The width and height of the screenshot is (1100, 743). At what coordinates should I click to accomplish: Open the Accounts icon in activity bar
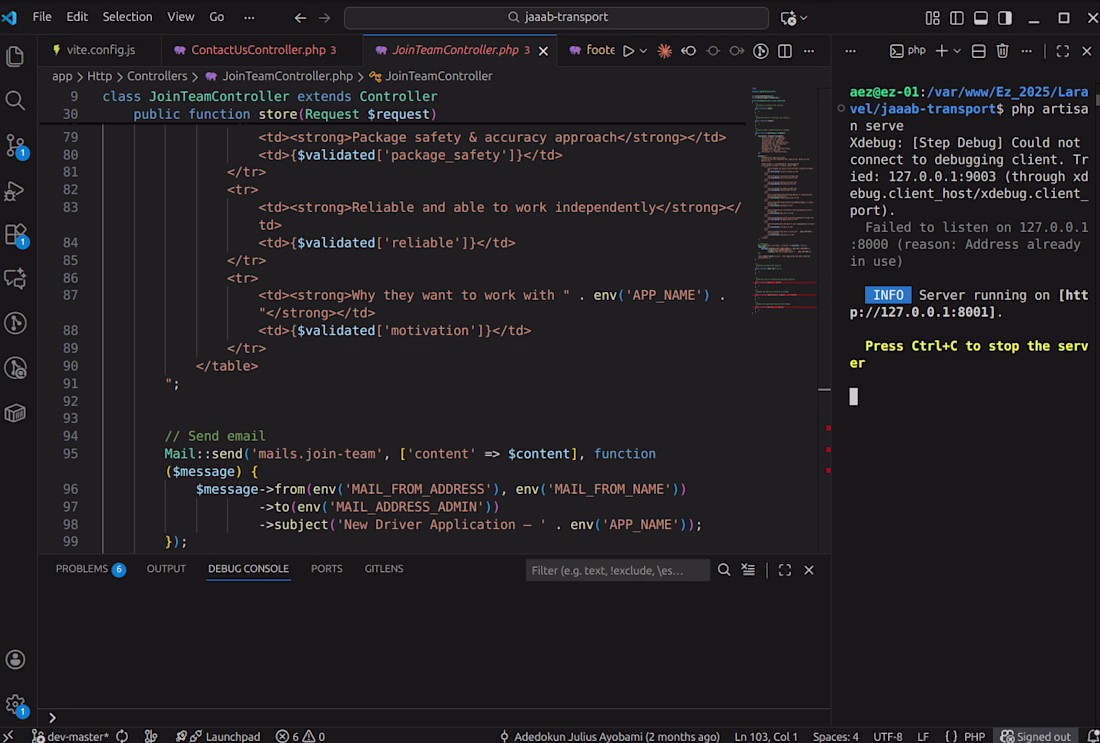pos(15,659)
